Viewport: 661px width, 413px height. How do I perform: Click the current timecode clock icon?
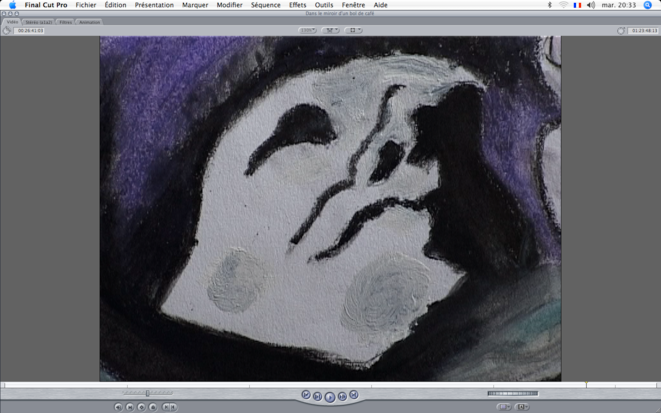click(621, 31)
